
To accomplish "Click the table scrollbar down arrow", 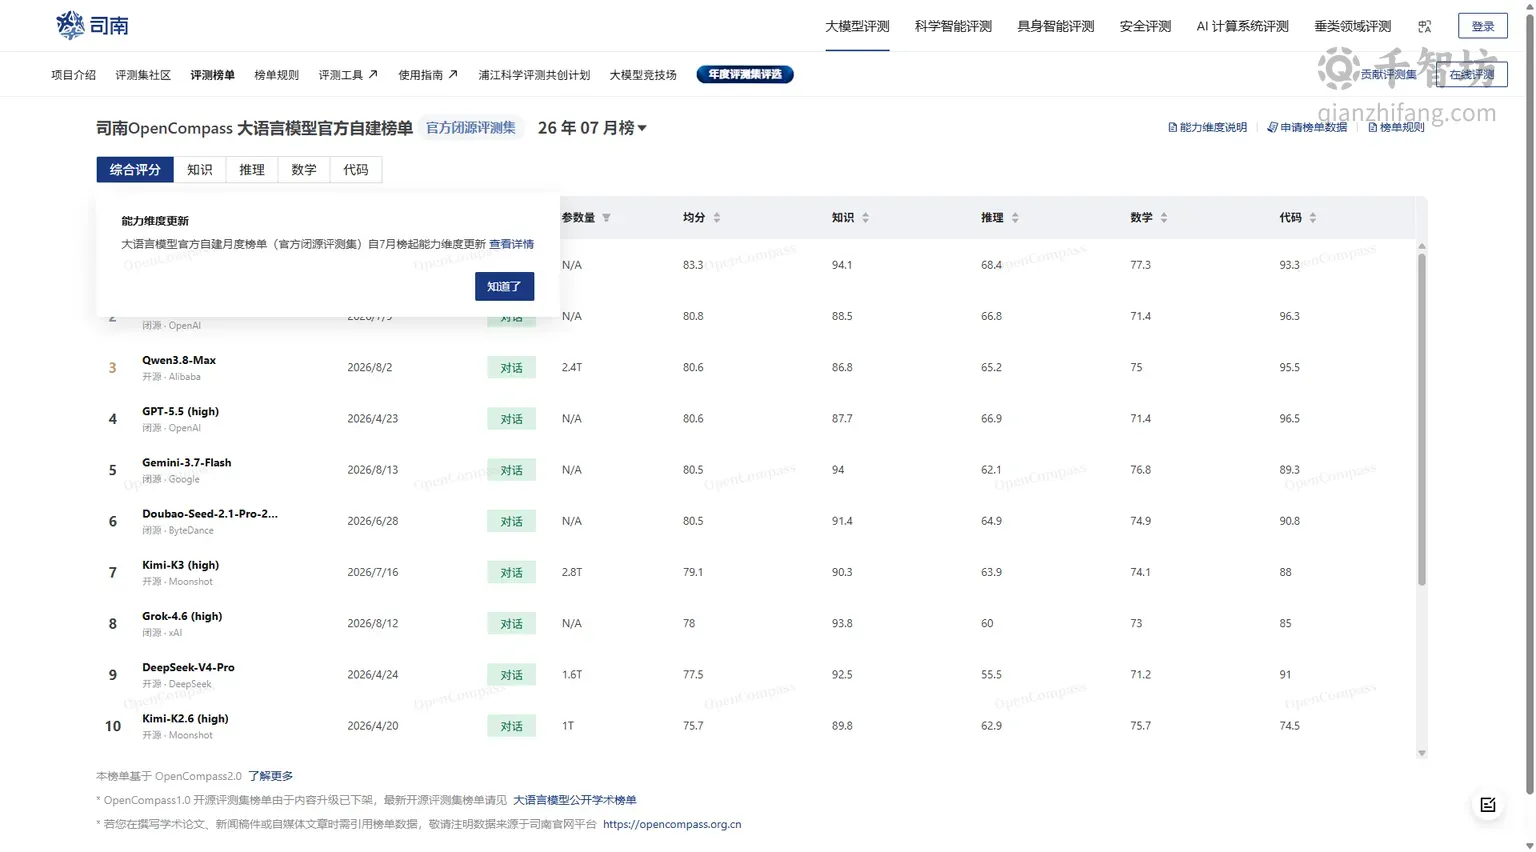I will click(1422, 754).
